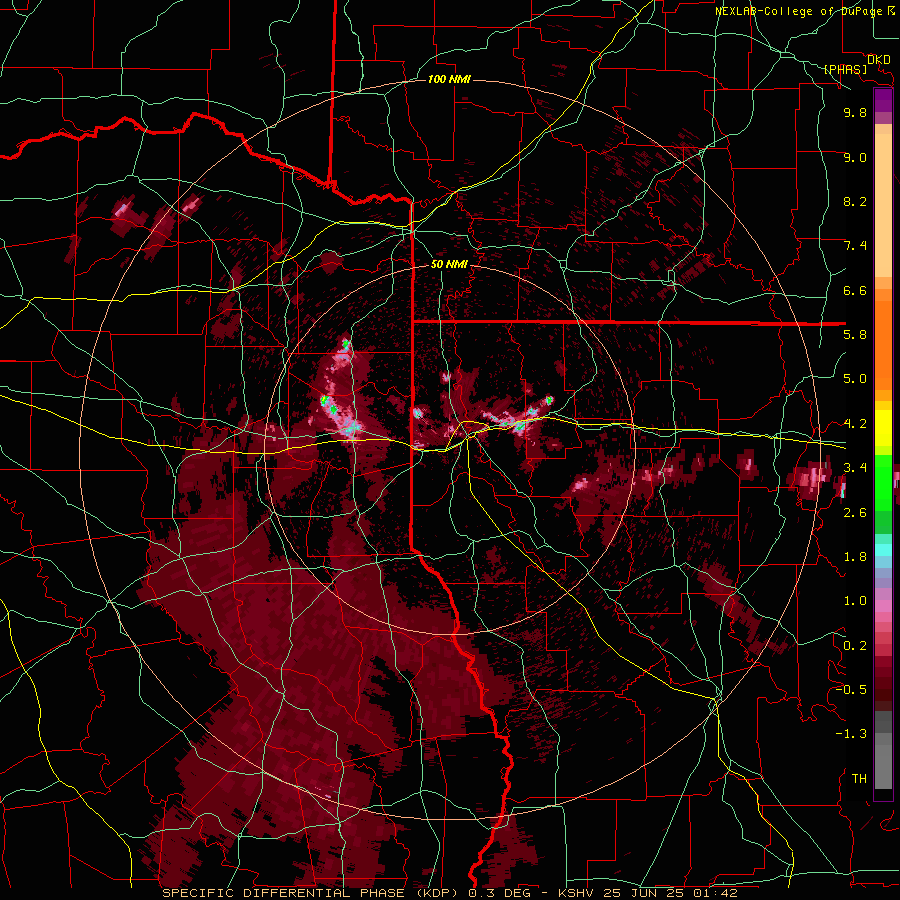Click the DKD label above the legend
900x900 pixels.
pos(878,59)
